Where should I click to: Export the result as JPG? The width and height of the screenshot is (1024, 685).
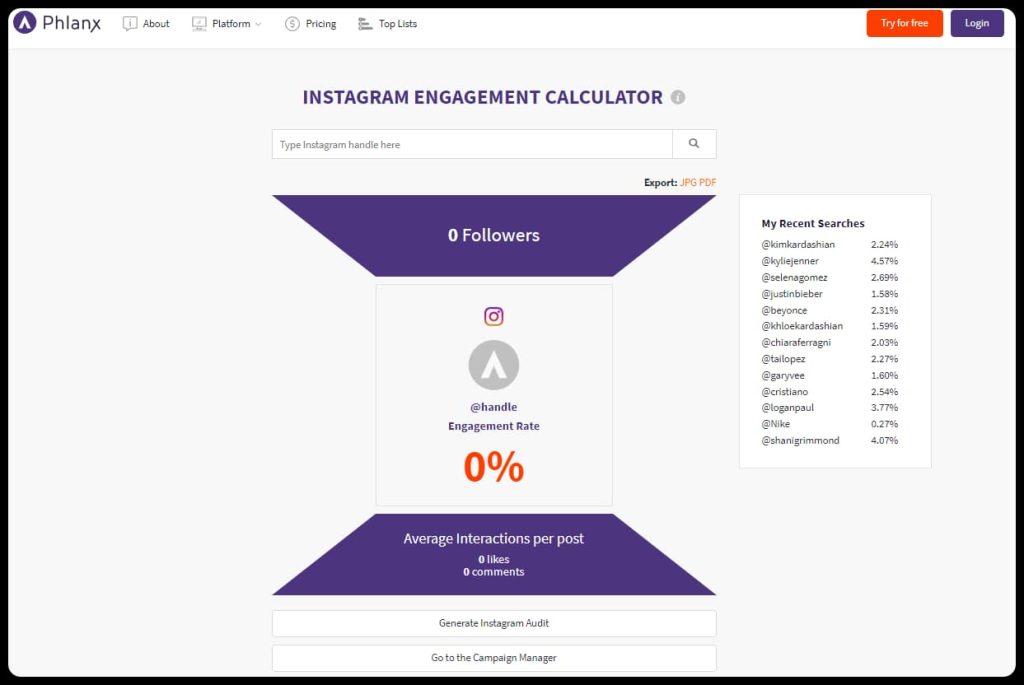688,182
